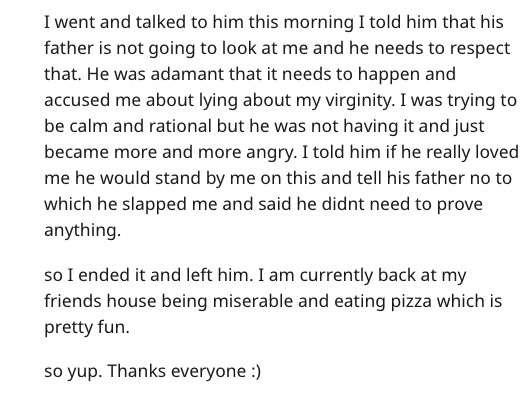Screen dimensions: 529x395
Task: Click the first paragraph starting 'I went and talked'
Action: (x=281, y=126)
